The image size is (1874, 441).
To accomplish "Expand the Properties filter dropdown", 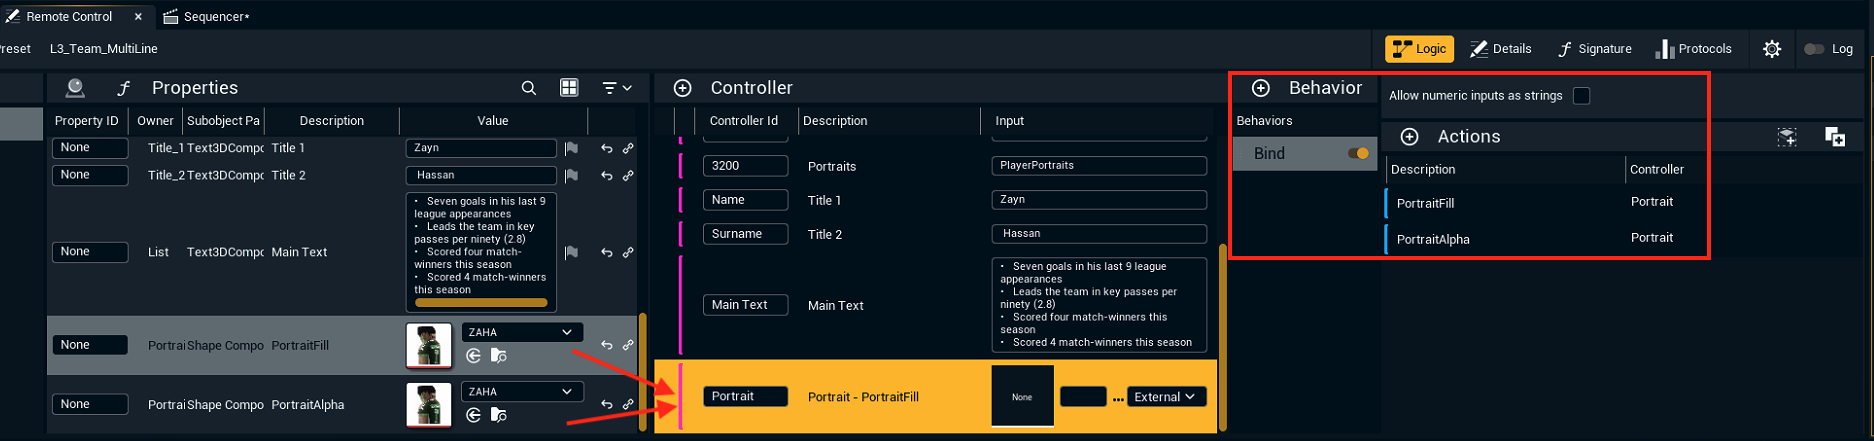I will (x=617, y=88).
